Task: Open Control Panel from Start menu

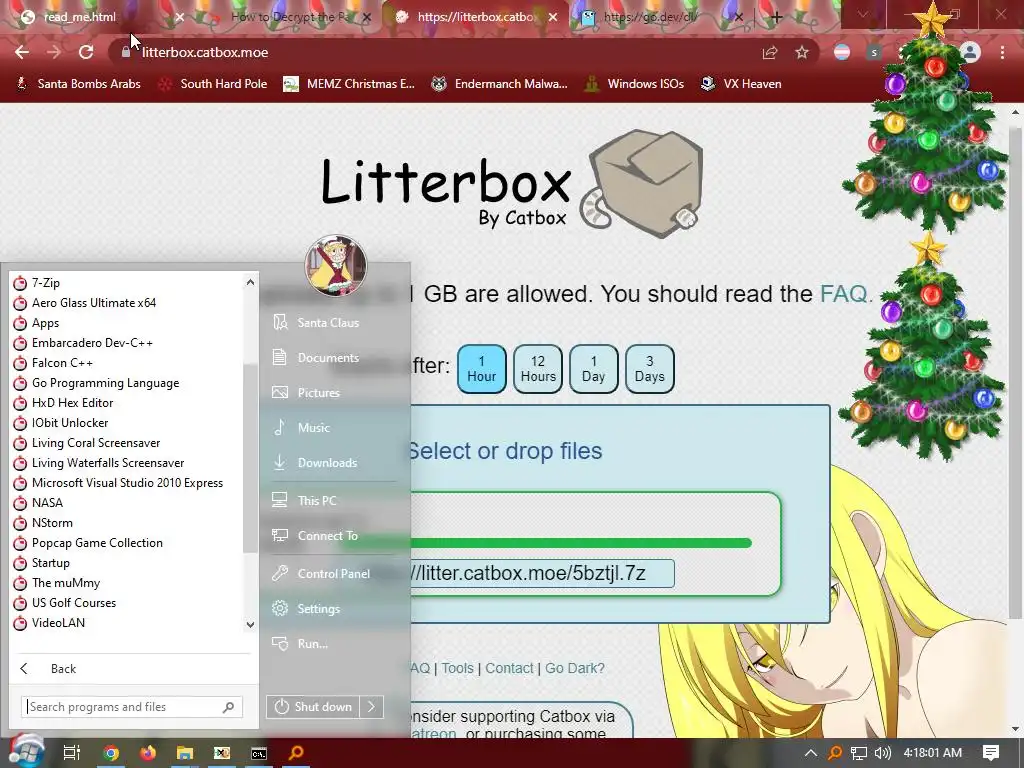Action: (333, 573)
